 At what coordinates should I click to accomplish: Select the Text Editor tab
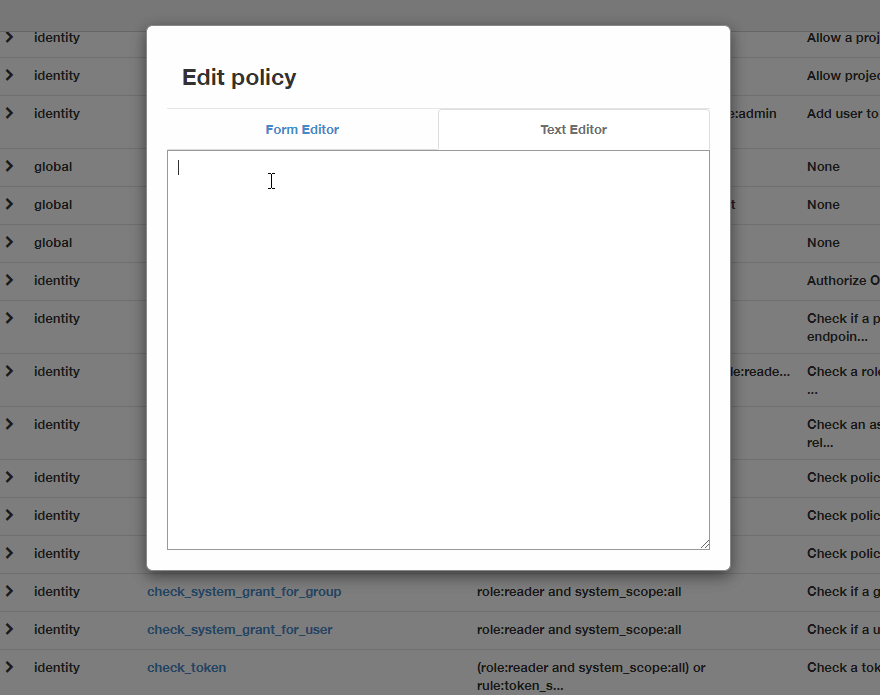tap(573, 129)
